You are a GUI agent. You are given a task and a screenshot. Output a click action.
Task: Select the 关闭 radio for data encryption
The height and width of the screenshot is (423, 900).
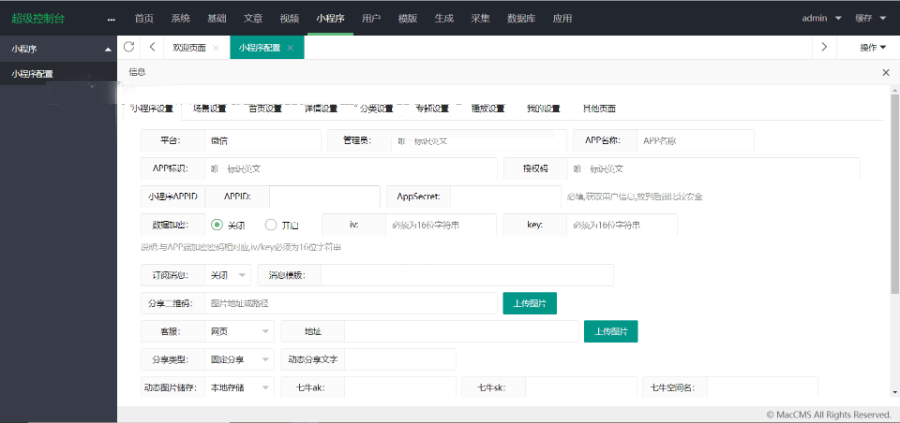coord(217,225)
